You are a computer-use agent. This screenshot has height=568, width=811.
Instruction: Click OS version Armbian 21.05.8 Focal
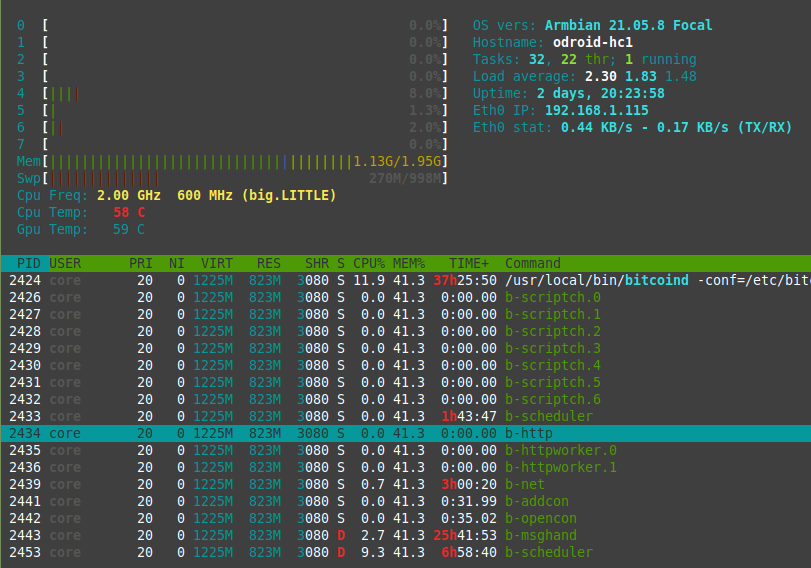click(628, 25)
